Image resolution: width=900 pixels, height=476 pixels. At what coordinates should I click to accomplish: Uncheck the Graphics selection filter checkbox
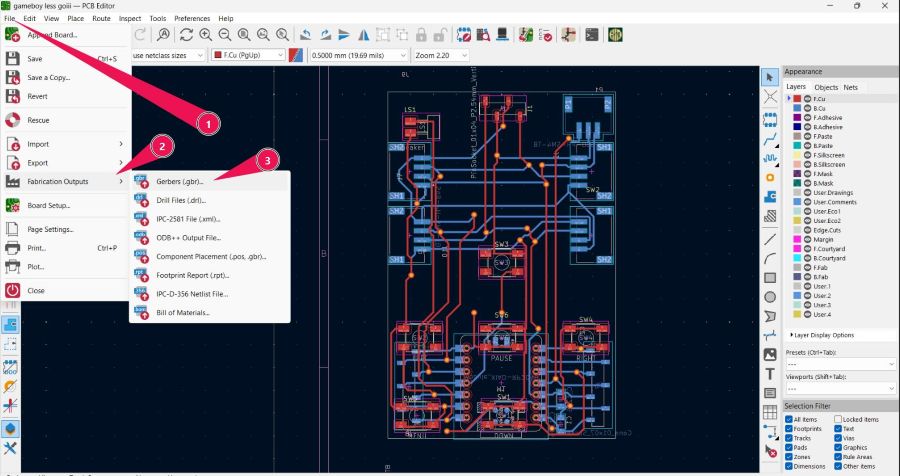(838, 447)
